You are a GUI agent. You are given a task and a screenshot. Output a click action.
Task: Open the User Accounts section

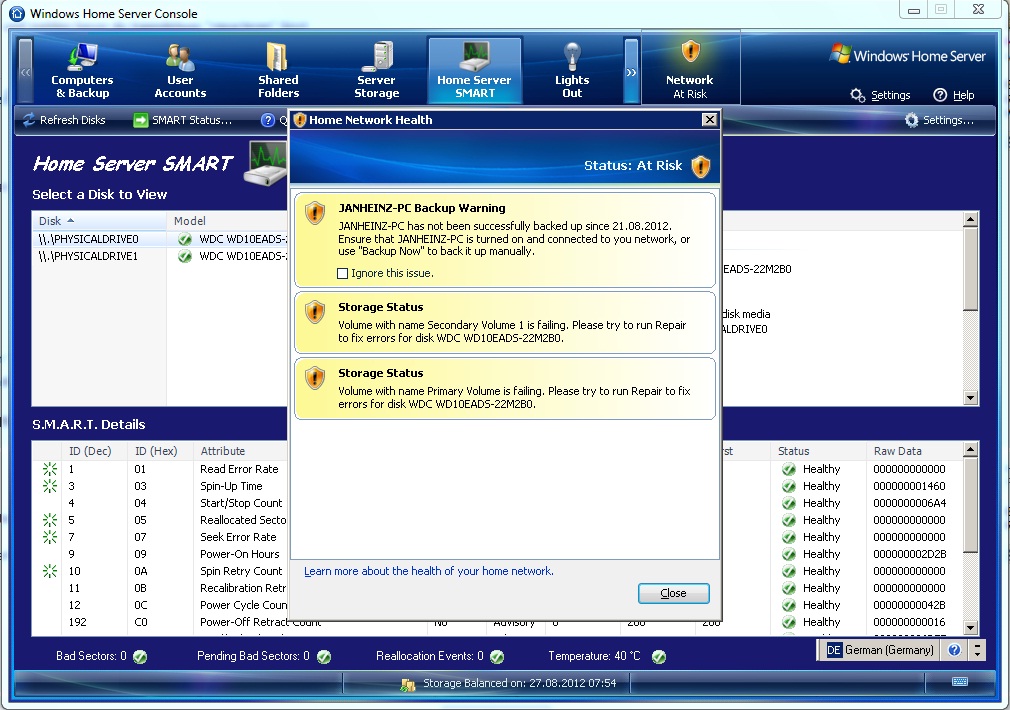tap(179, 68)
